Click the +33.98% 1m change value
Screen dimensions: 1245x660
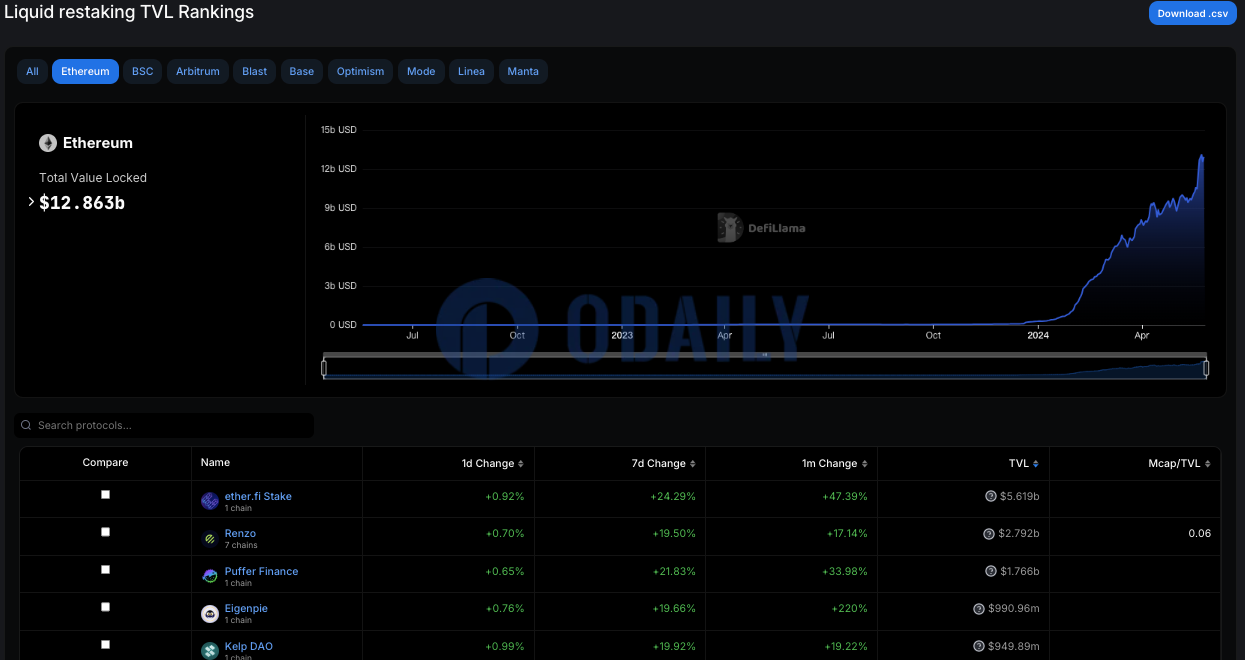(x=845, y=572)
